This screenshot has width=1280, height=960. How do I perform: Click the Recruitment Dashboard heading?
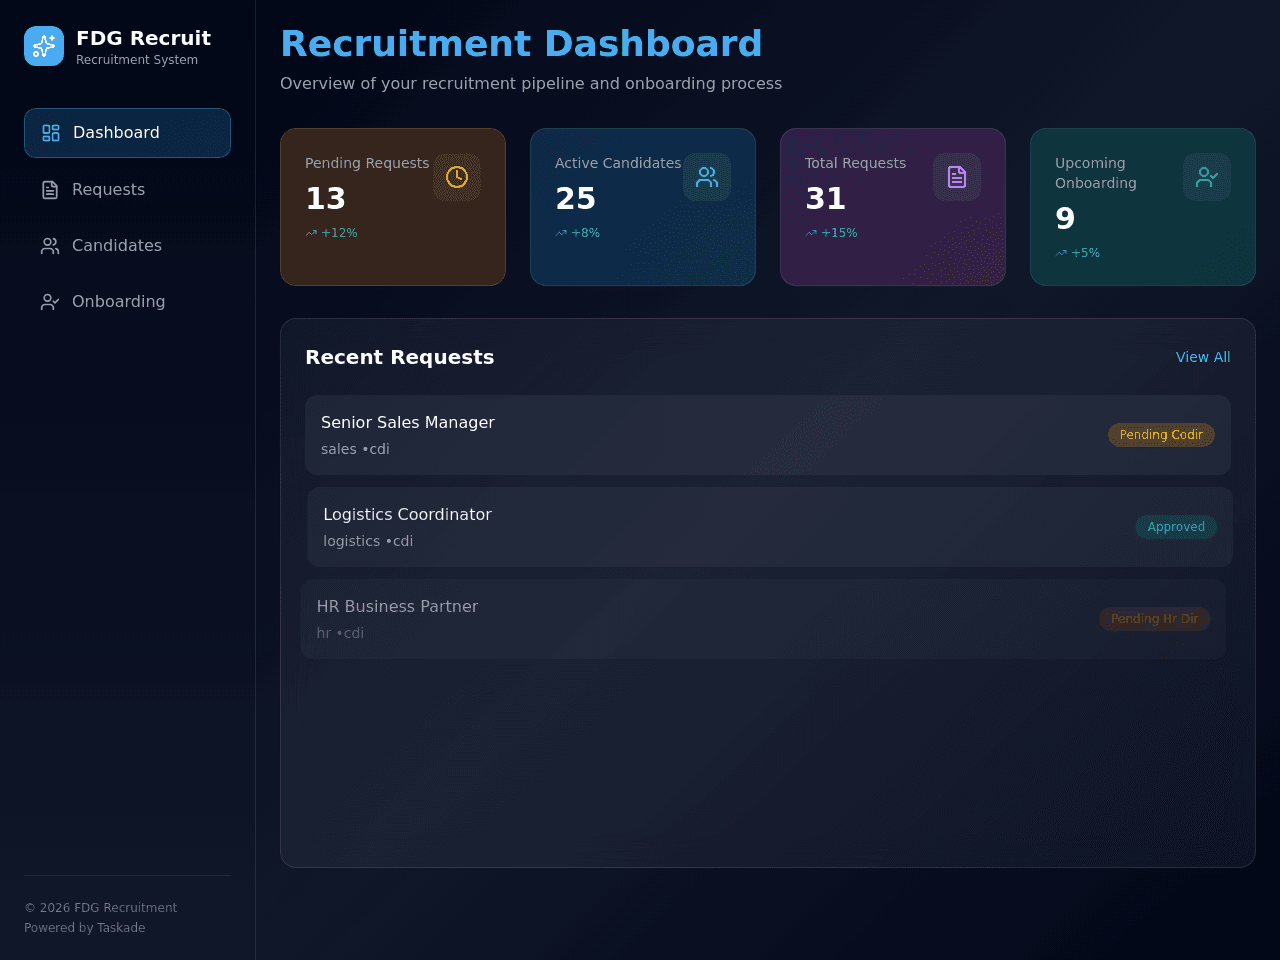click(521, 44)
